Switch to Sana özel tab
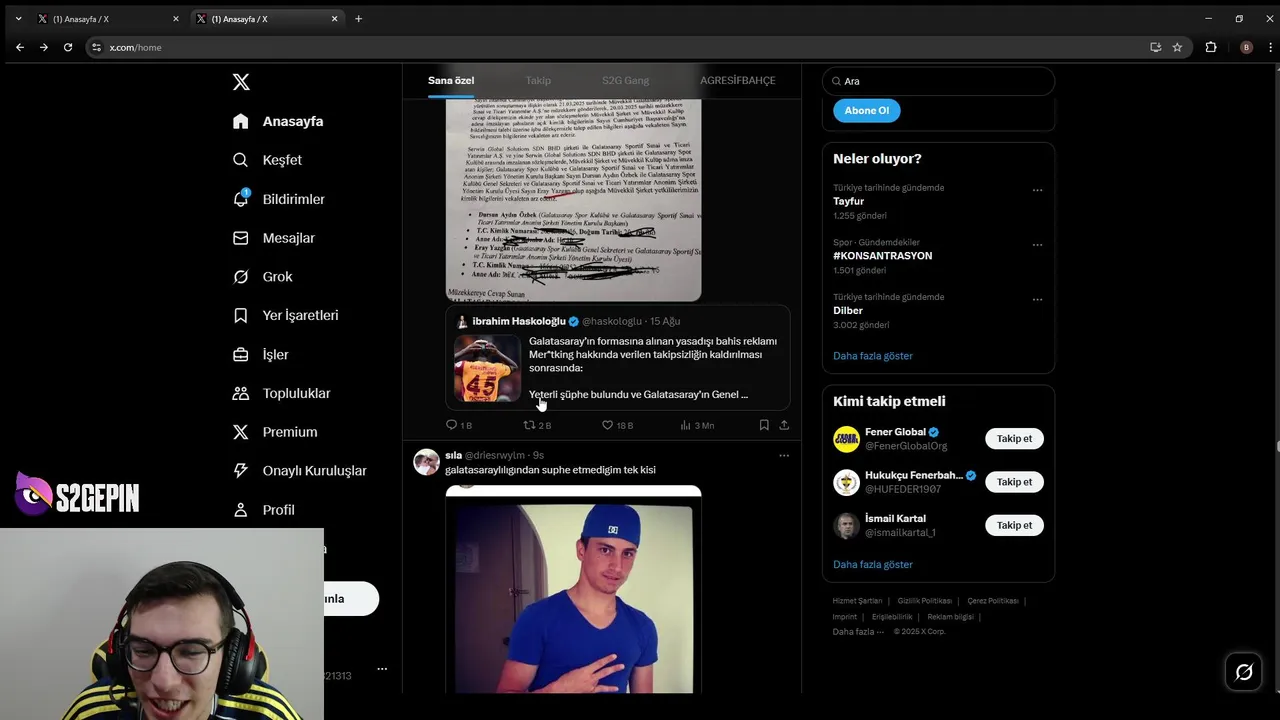The image size is (1280, 720). point(451,80)
